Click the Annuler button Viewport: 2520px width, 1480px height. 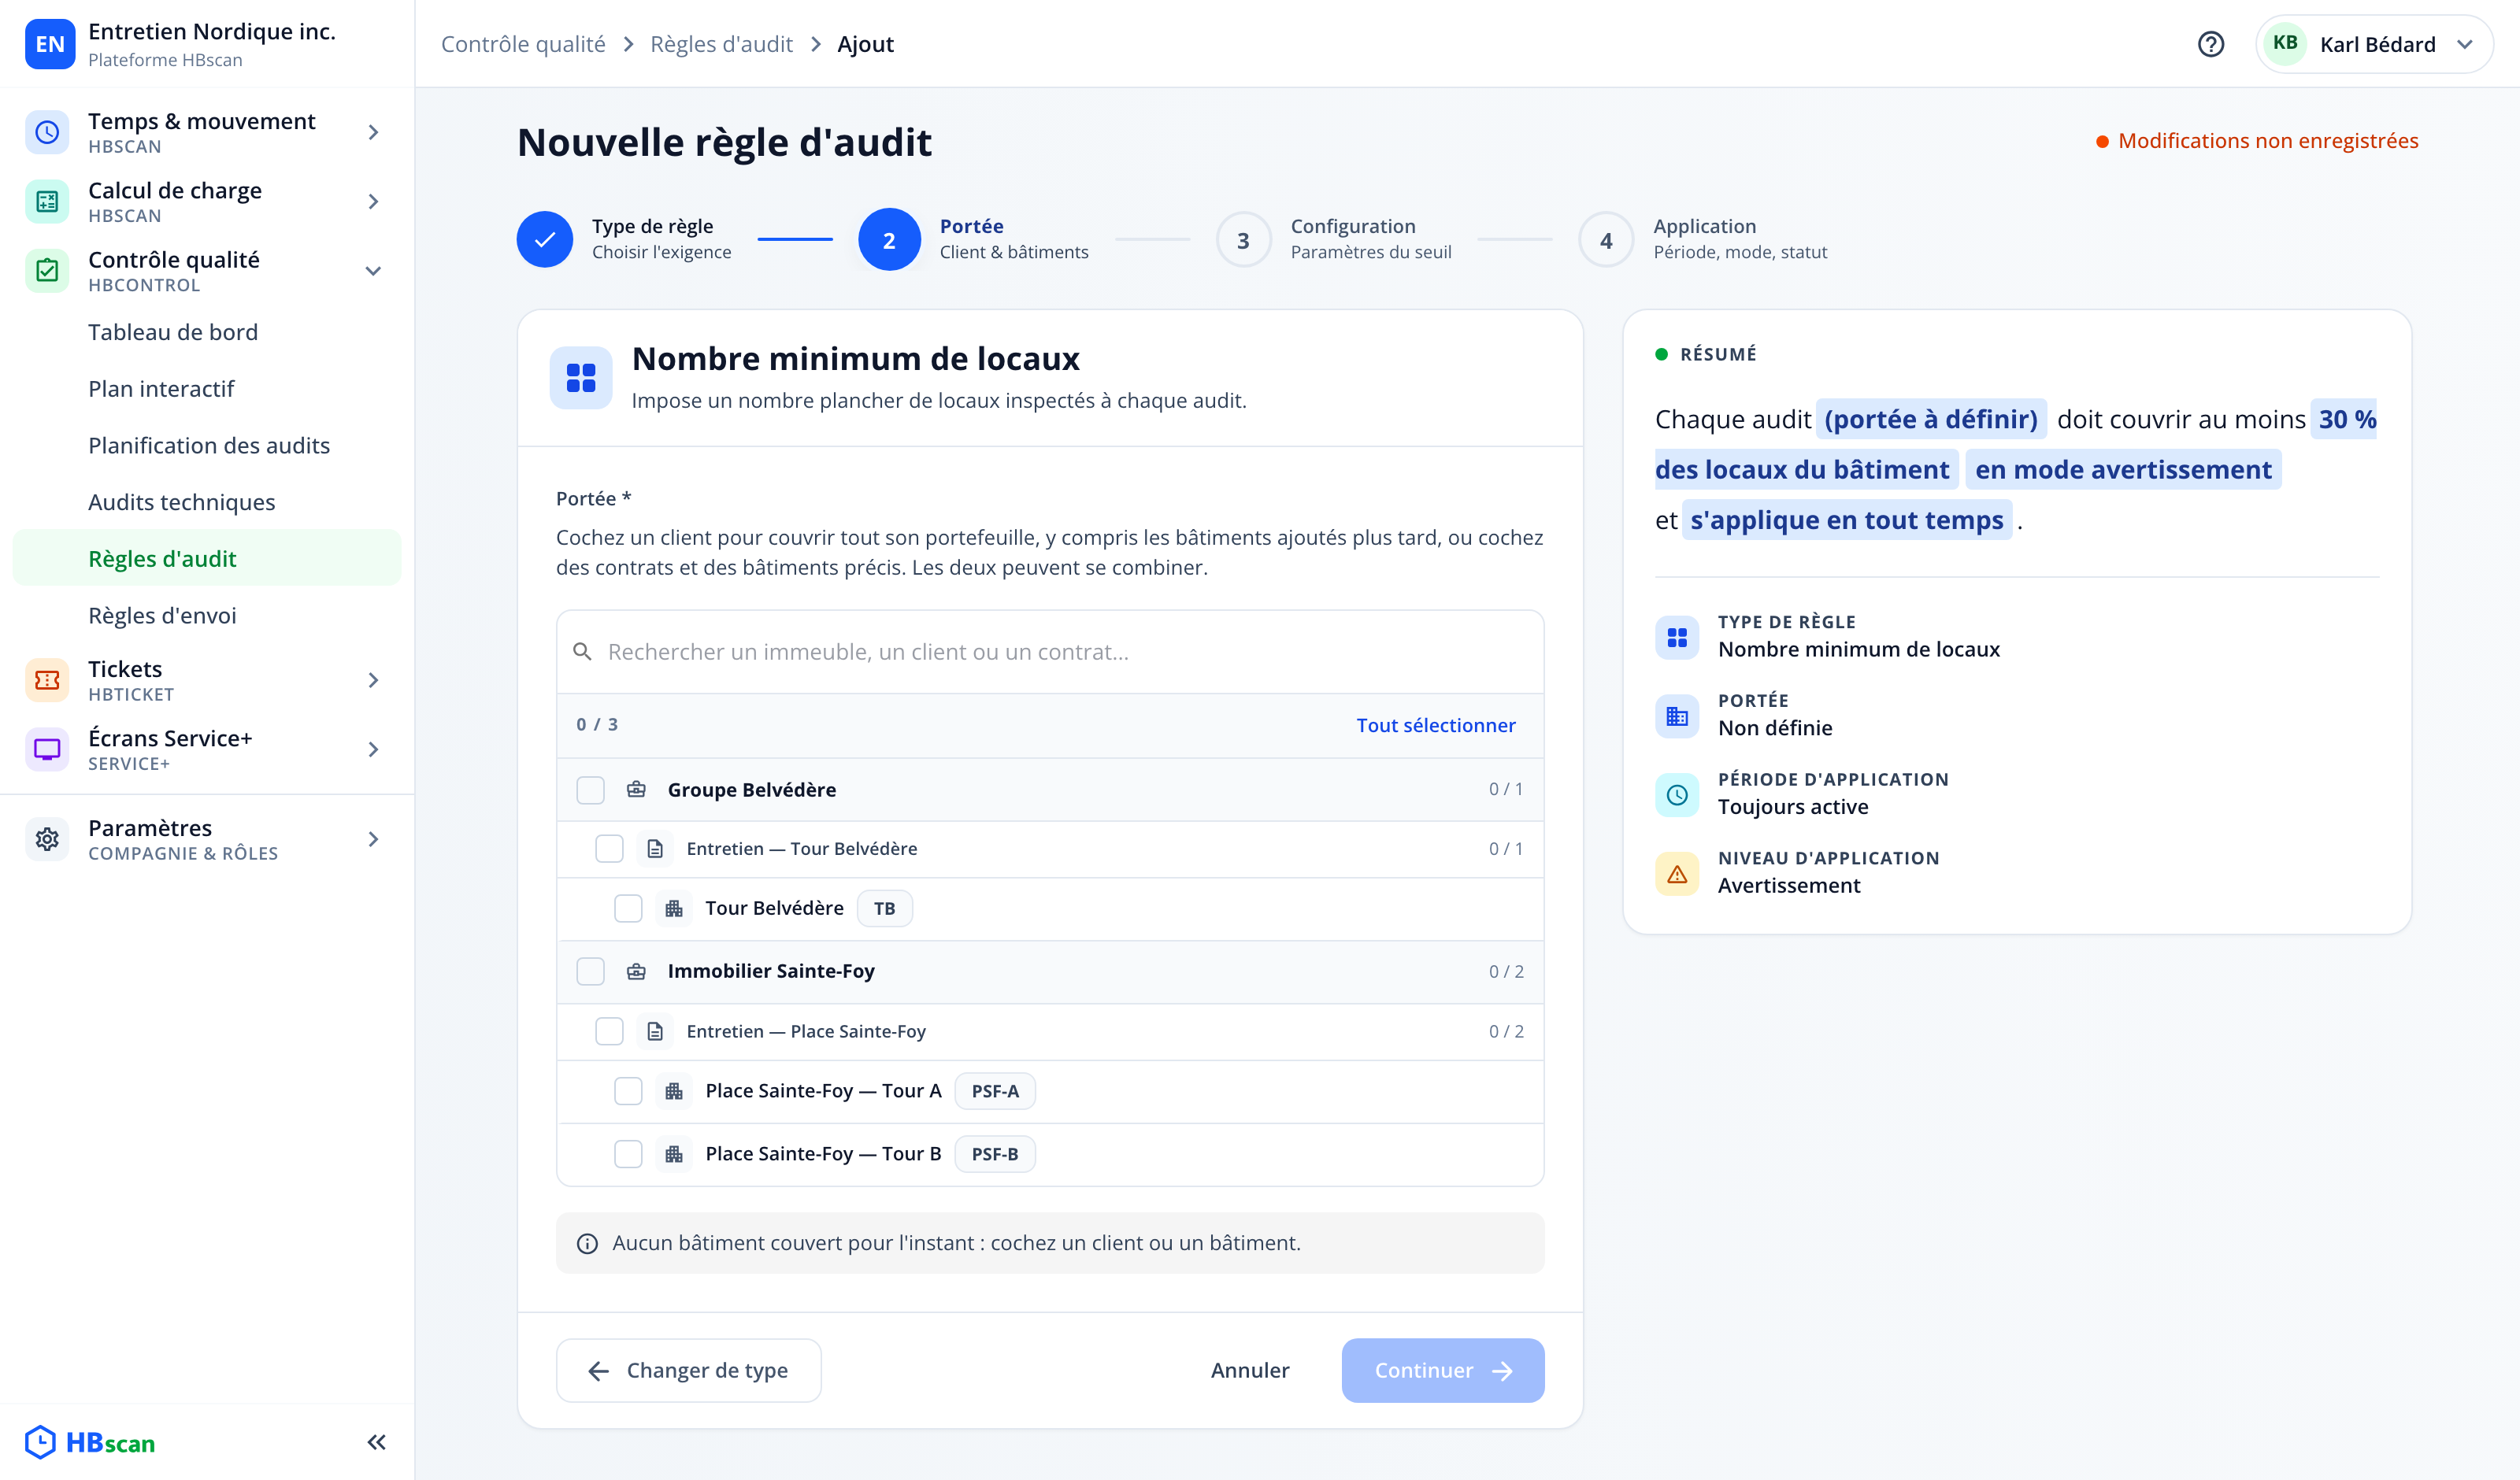tap(1249, 1369)
